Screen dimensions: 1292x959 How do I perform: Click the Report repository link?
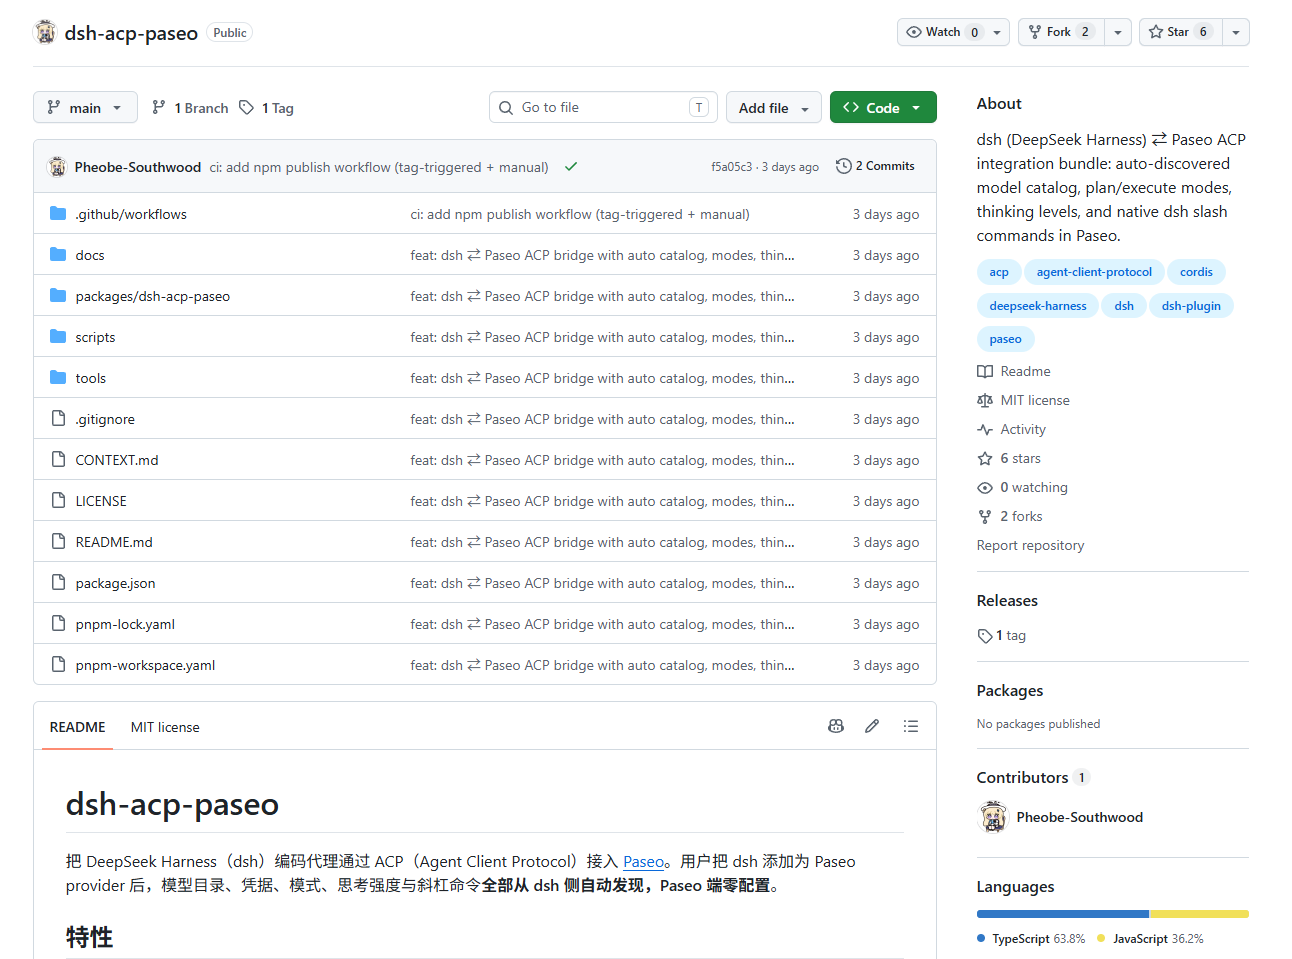pyautogui.click(x=1030, y=545)
